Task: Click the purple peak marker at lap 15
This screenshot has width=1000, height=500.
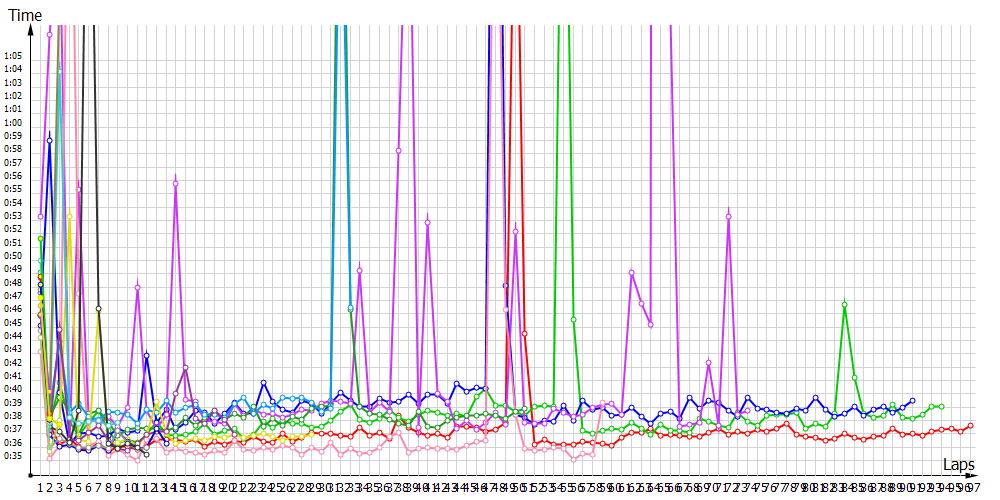Action: coord(176,183)
